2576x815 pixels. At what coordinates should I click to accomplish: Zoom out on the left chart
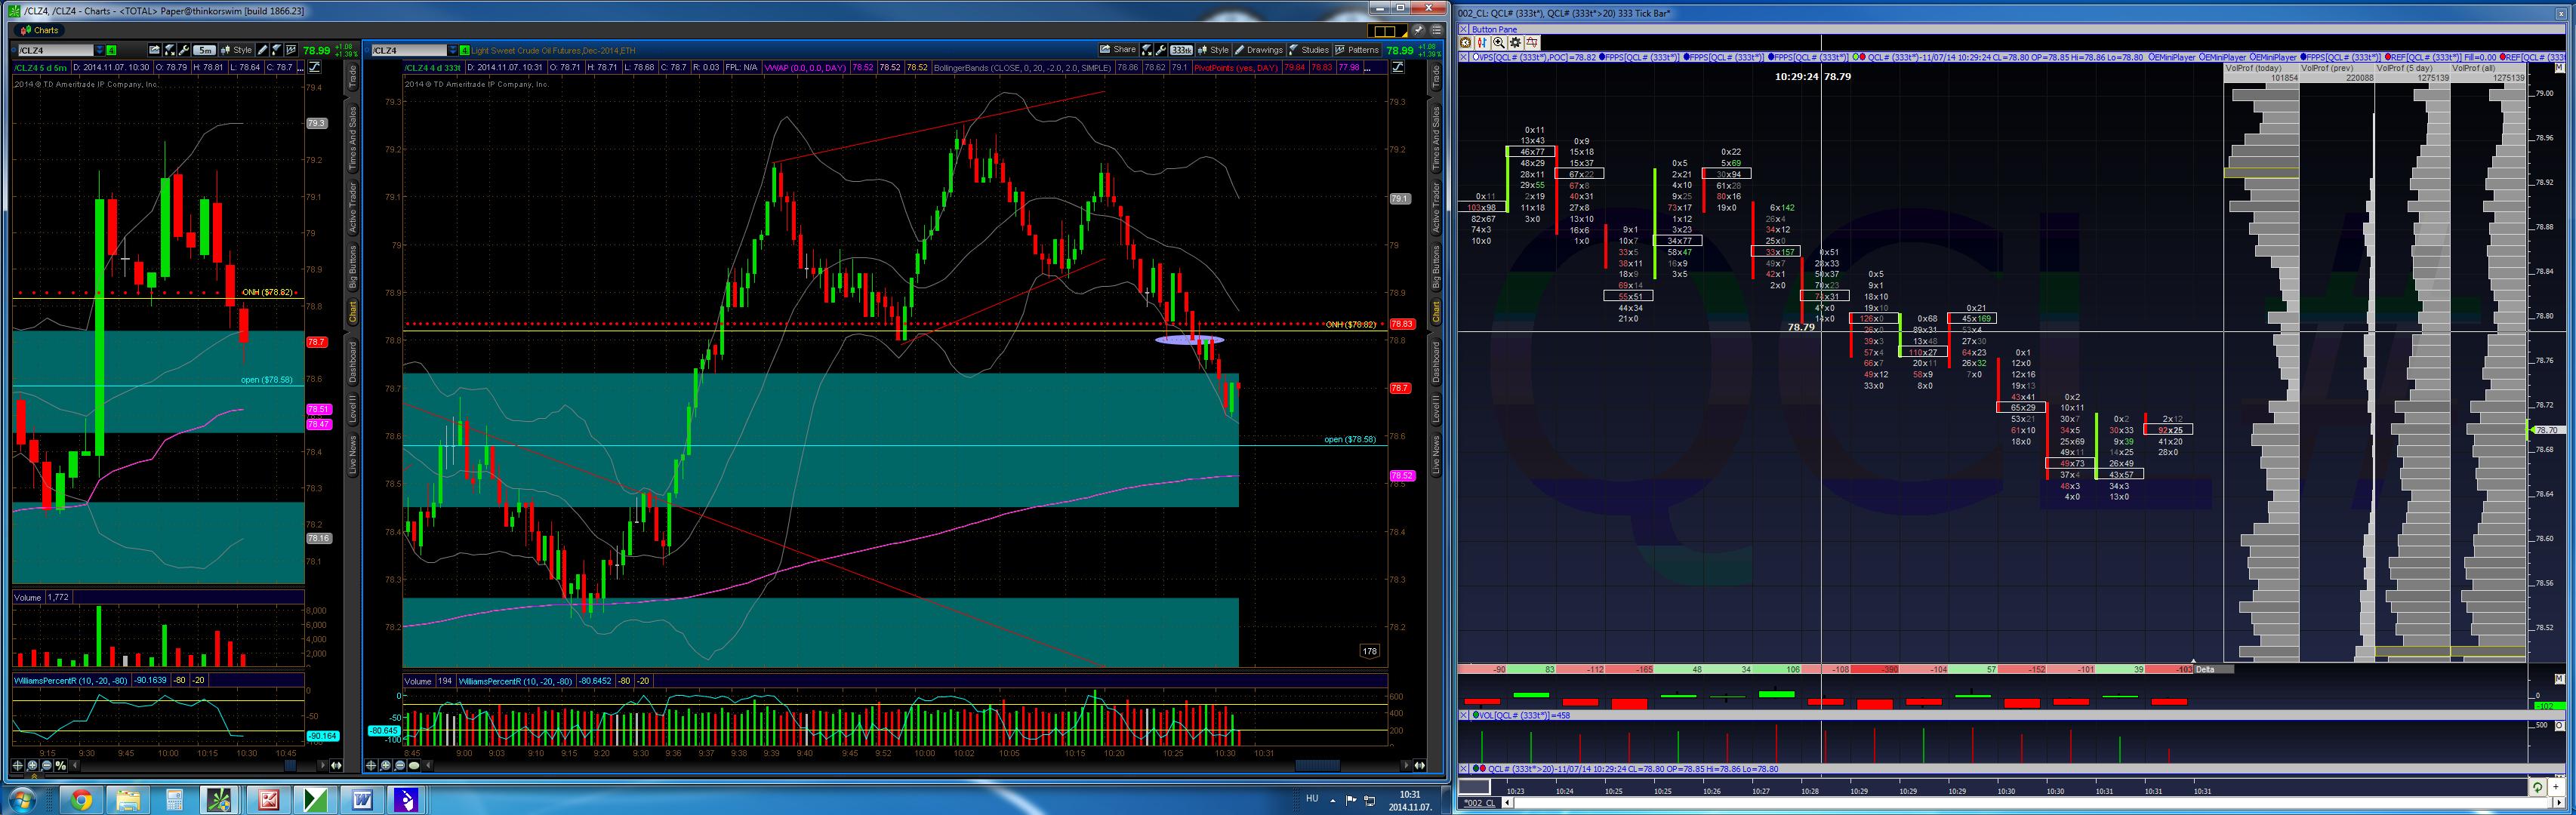pos(47,766)
